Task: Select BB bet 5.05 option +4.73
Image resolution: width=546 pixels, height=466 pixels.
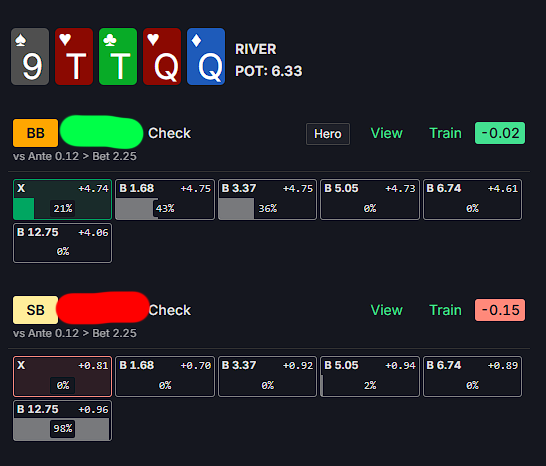Action: point(370,199)
